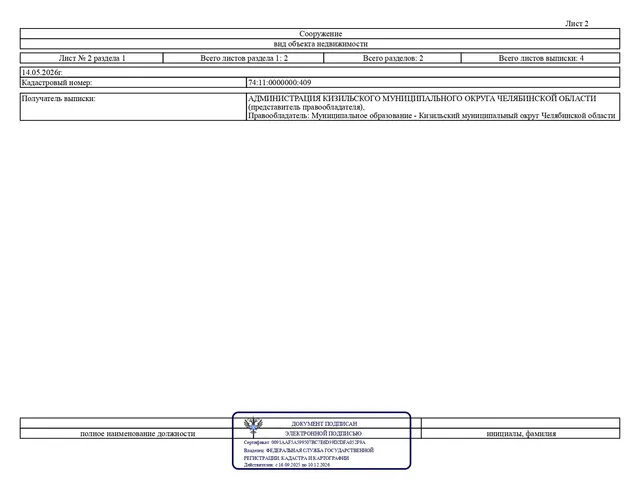This screenshot has height=495, width=640.
Task: Click the 'Правообладатель: Муниципальное образование' line
Action: pyautogui.click(x=431, y=115)
